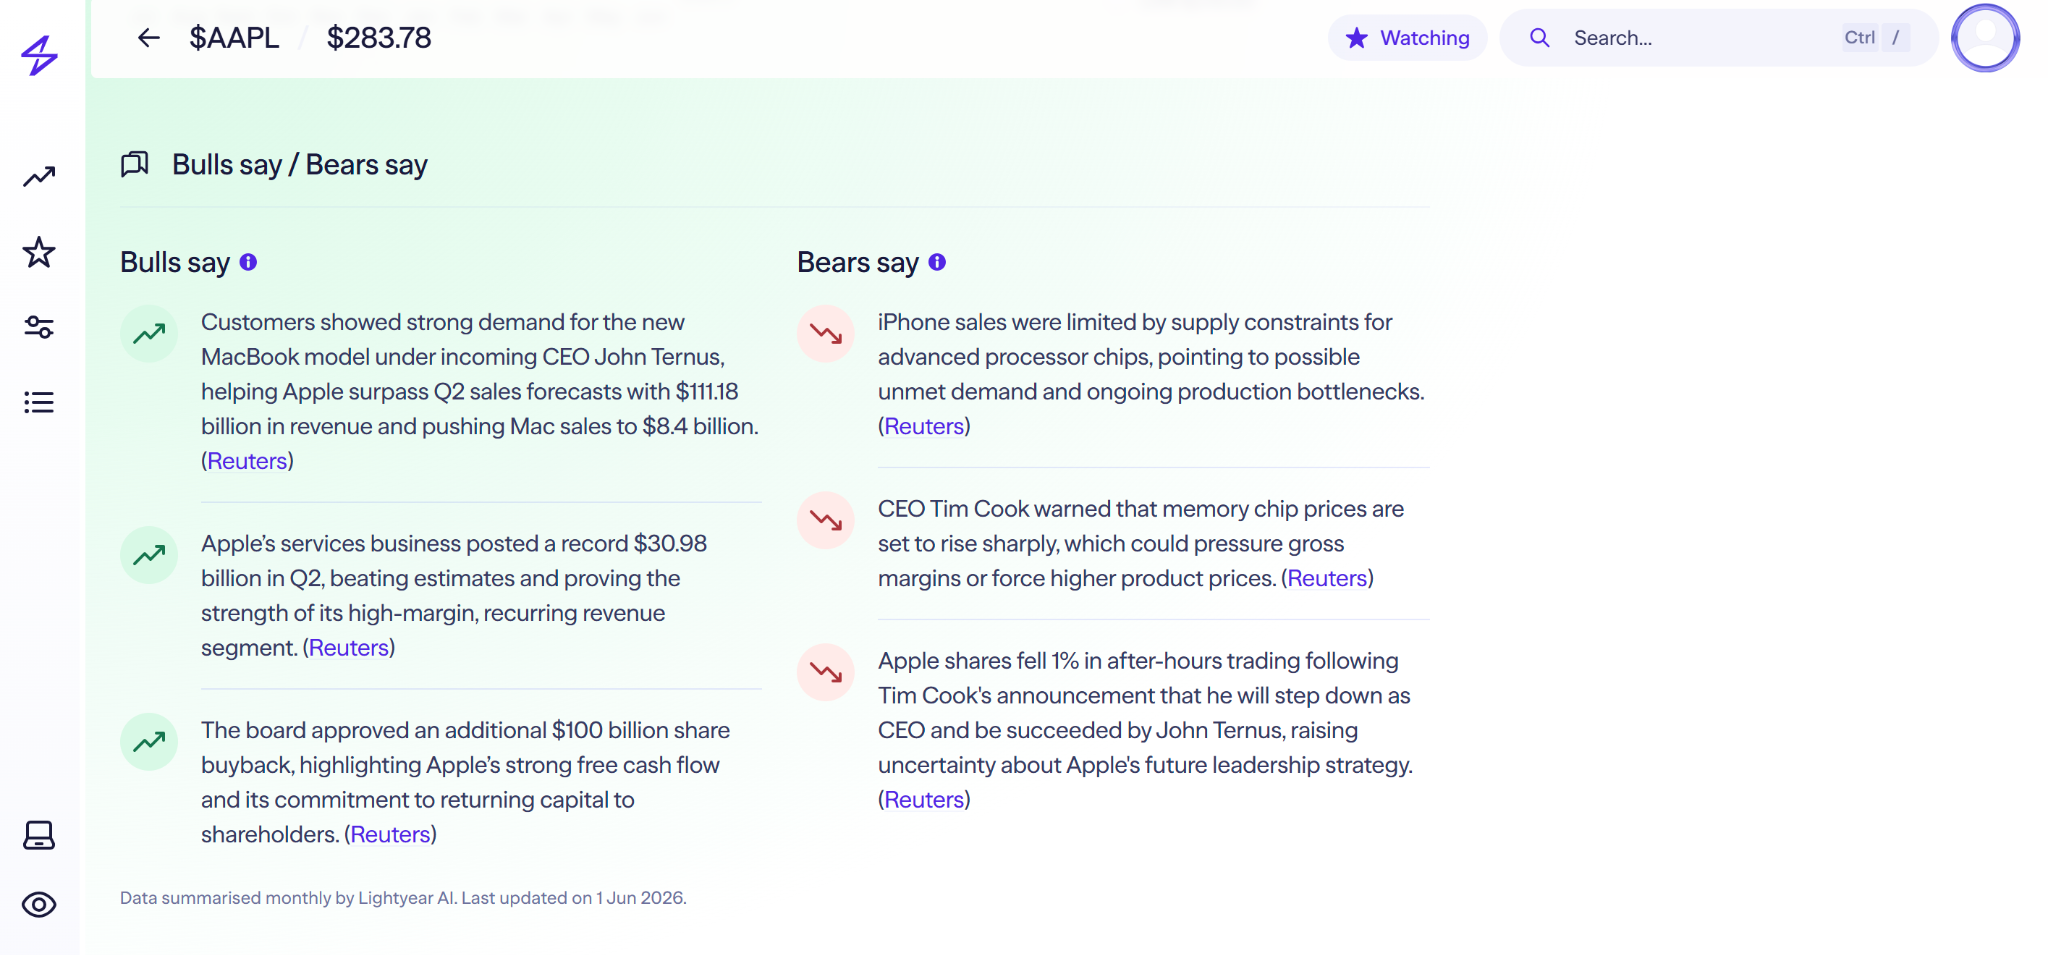Show info tooltip next to Bulls say
This screenshot has height=955, width=2048.
tap(248, 262)
